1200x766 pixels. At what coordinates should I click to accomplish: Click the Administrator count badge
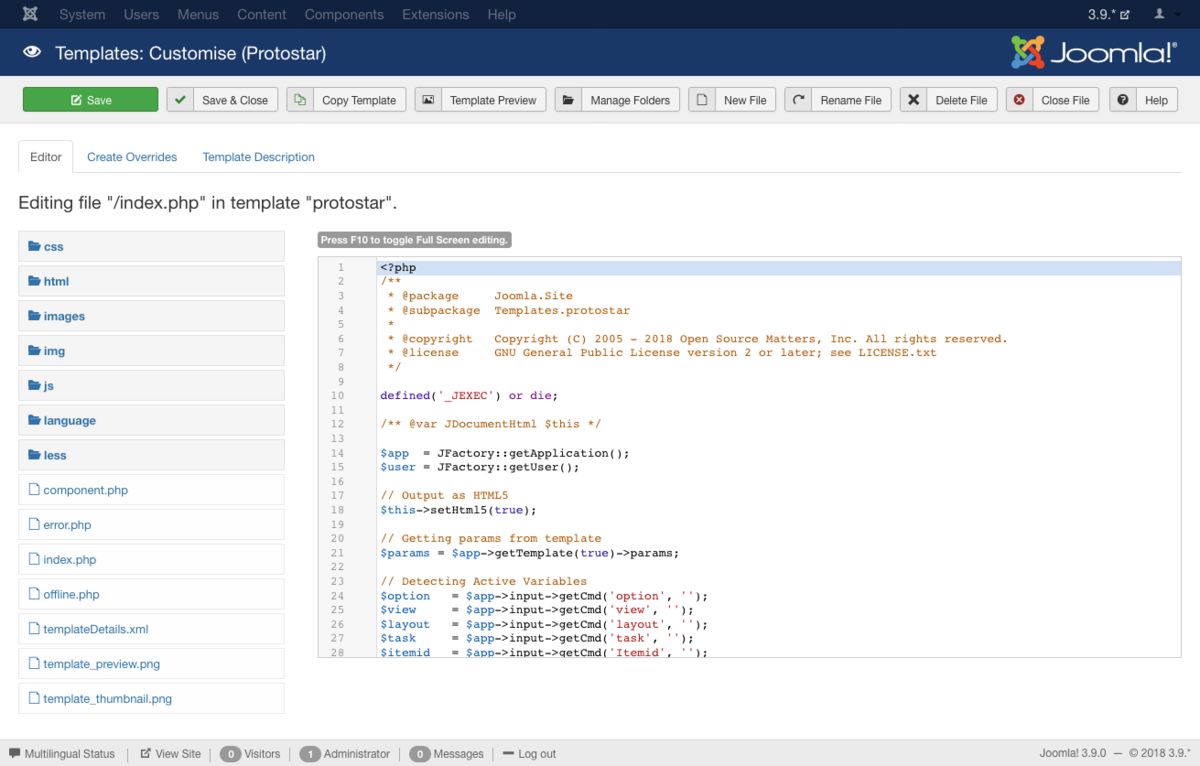310,754
